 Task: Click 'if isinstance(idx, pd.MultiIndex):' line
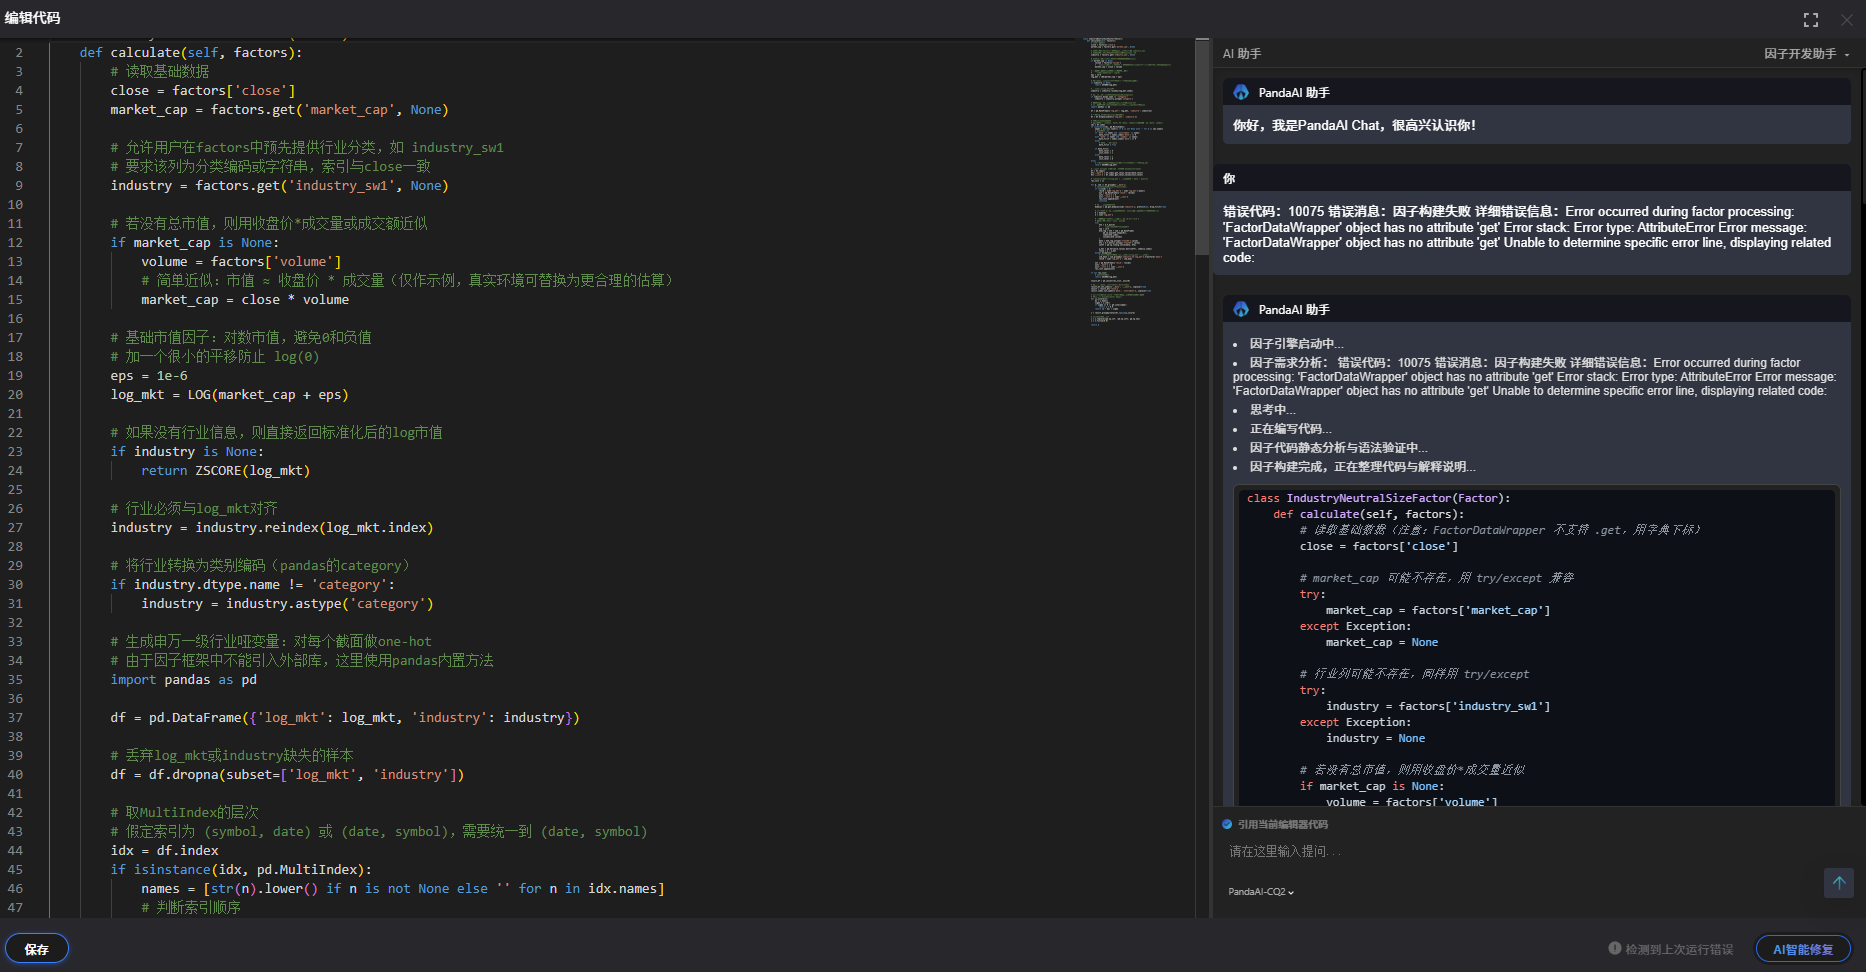click(241, 870)
